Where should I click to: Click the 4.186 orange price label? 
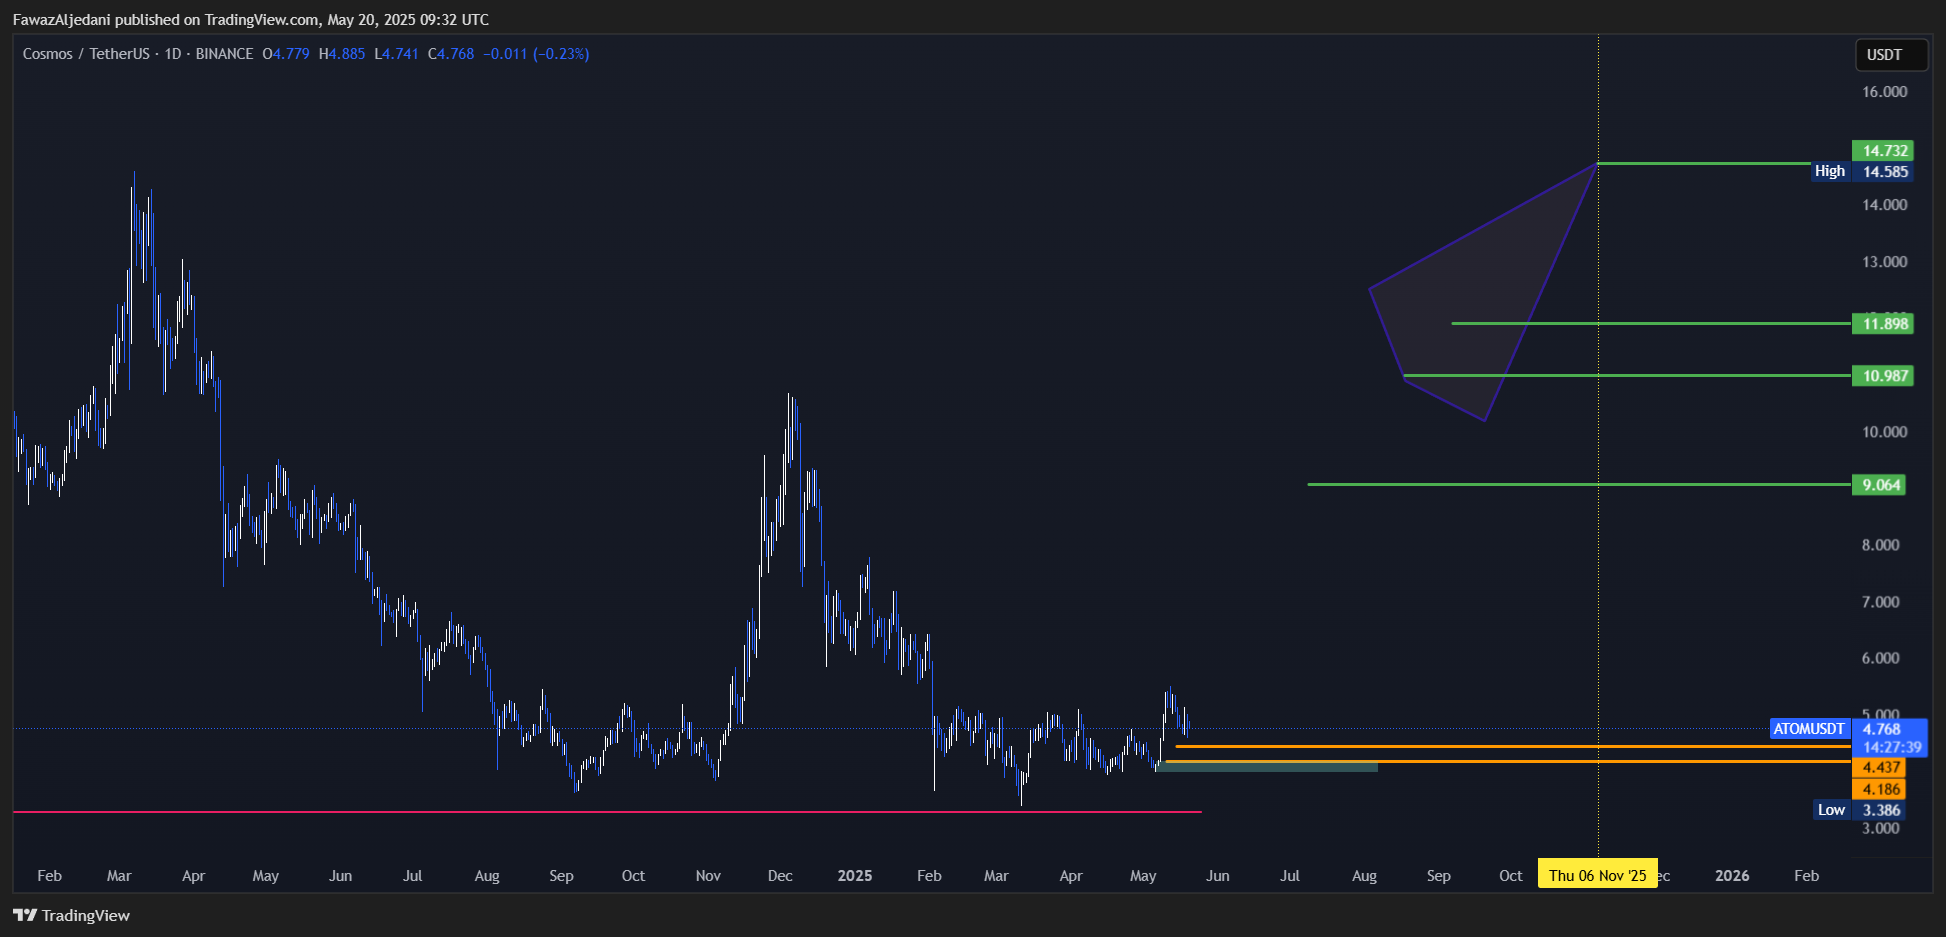[x=1879, y=790]
